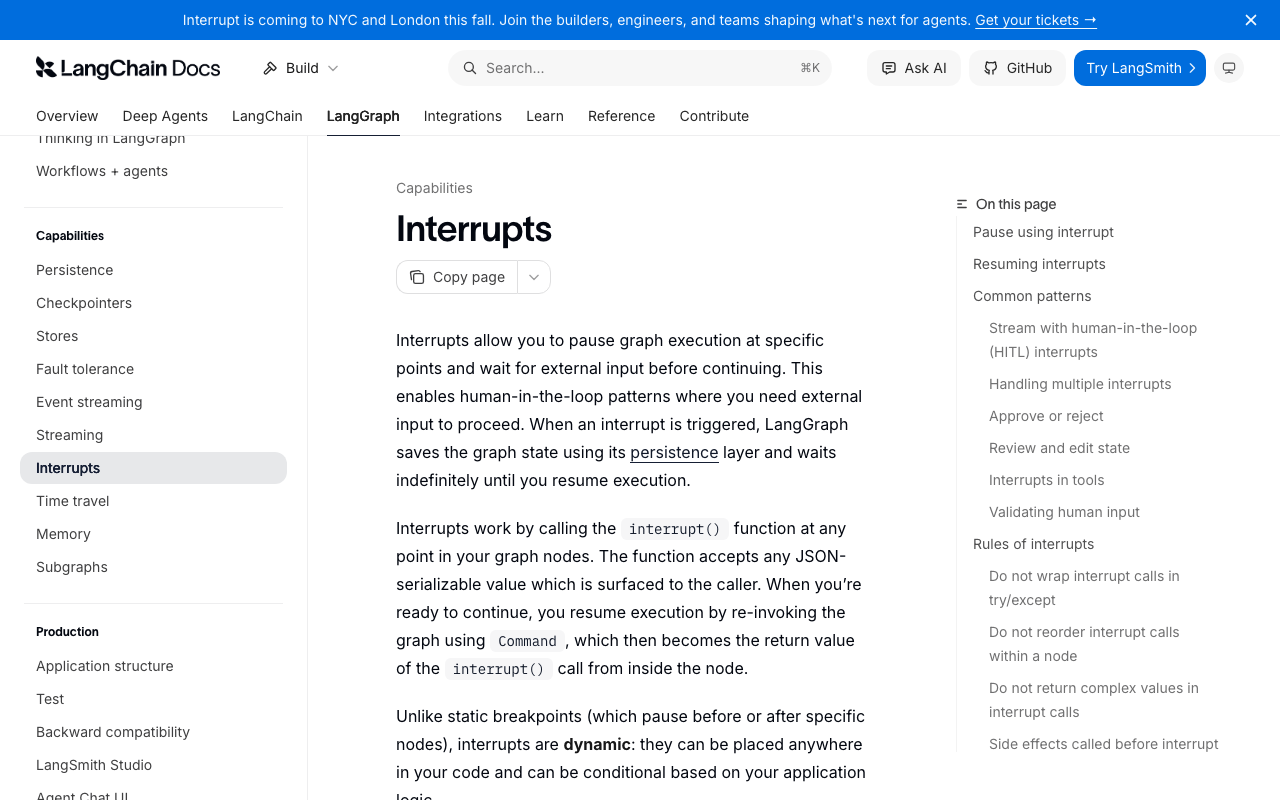Click the Ask AI chat icon
The width and height of the screenshot is (1280, 800).
pos(888,68)
